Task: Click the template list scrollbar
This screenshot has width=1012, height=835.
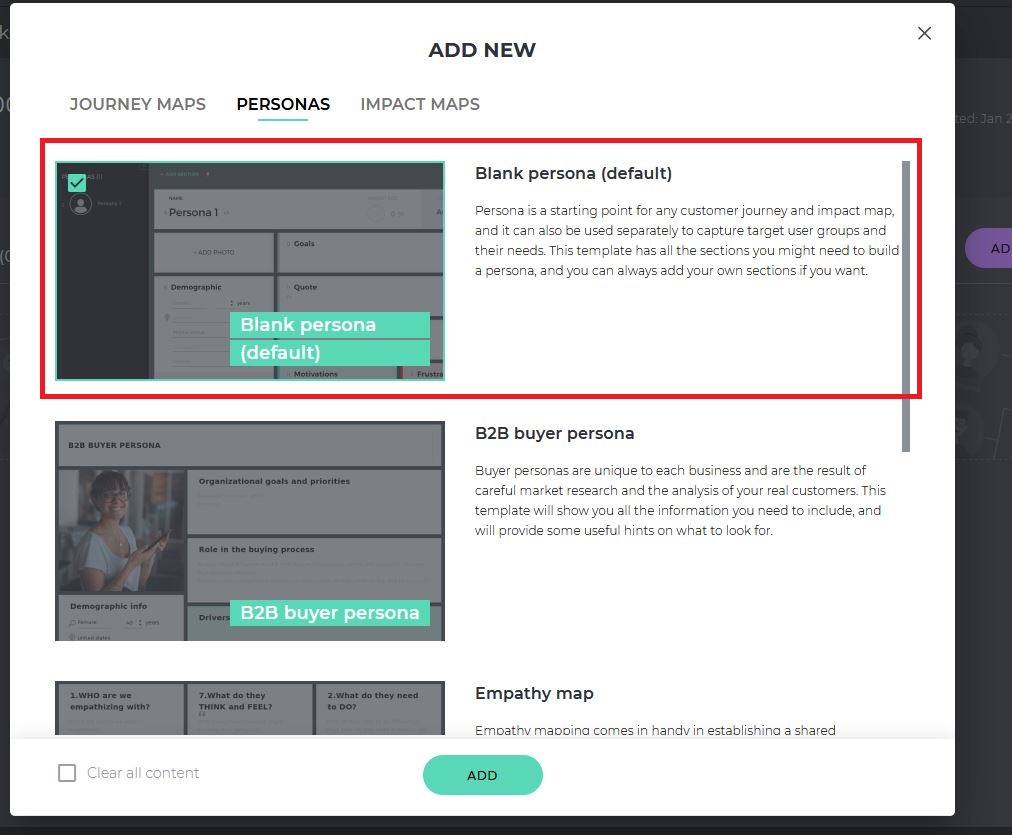Action: point(906,306)
